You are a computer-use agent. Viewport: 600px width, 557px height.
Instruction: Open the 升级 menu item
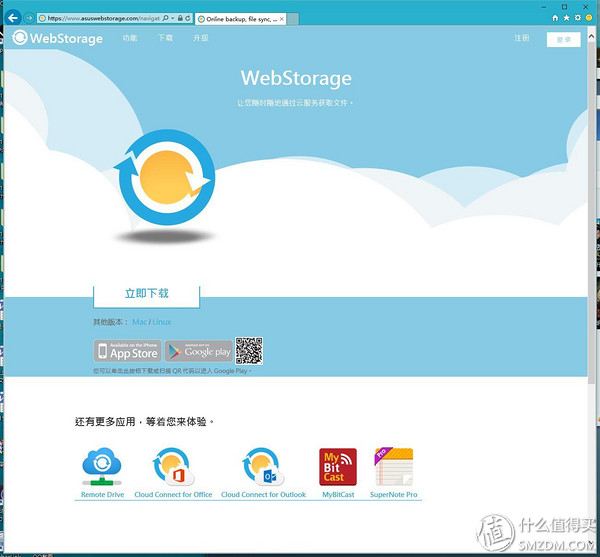coord(201,38)
